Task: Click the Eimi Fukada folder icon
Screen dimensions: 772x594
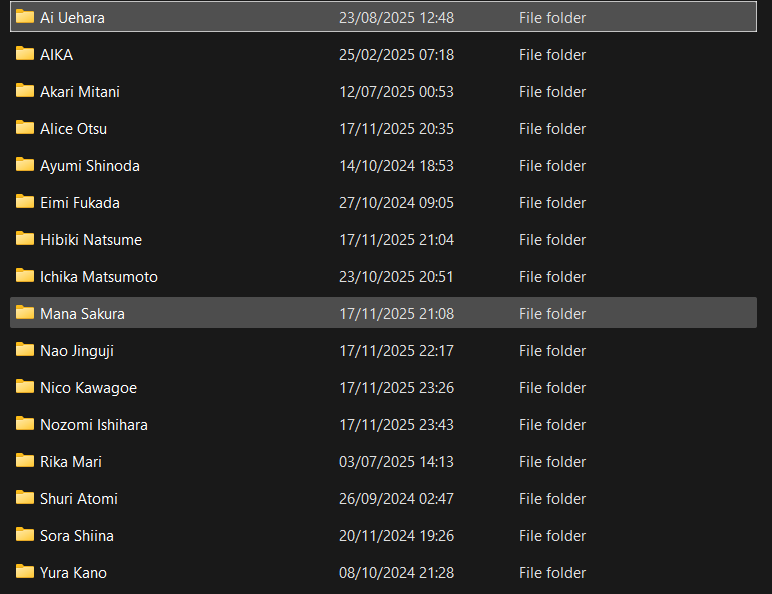Action: point(25,201)
